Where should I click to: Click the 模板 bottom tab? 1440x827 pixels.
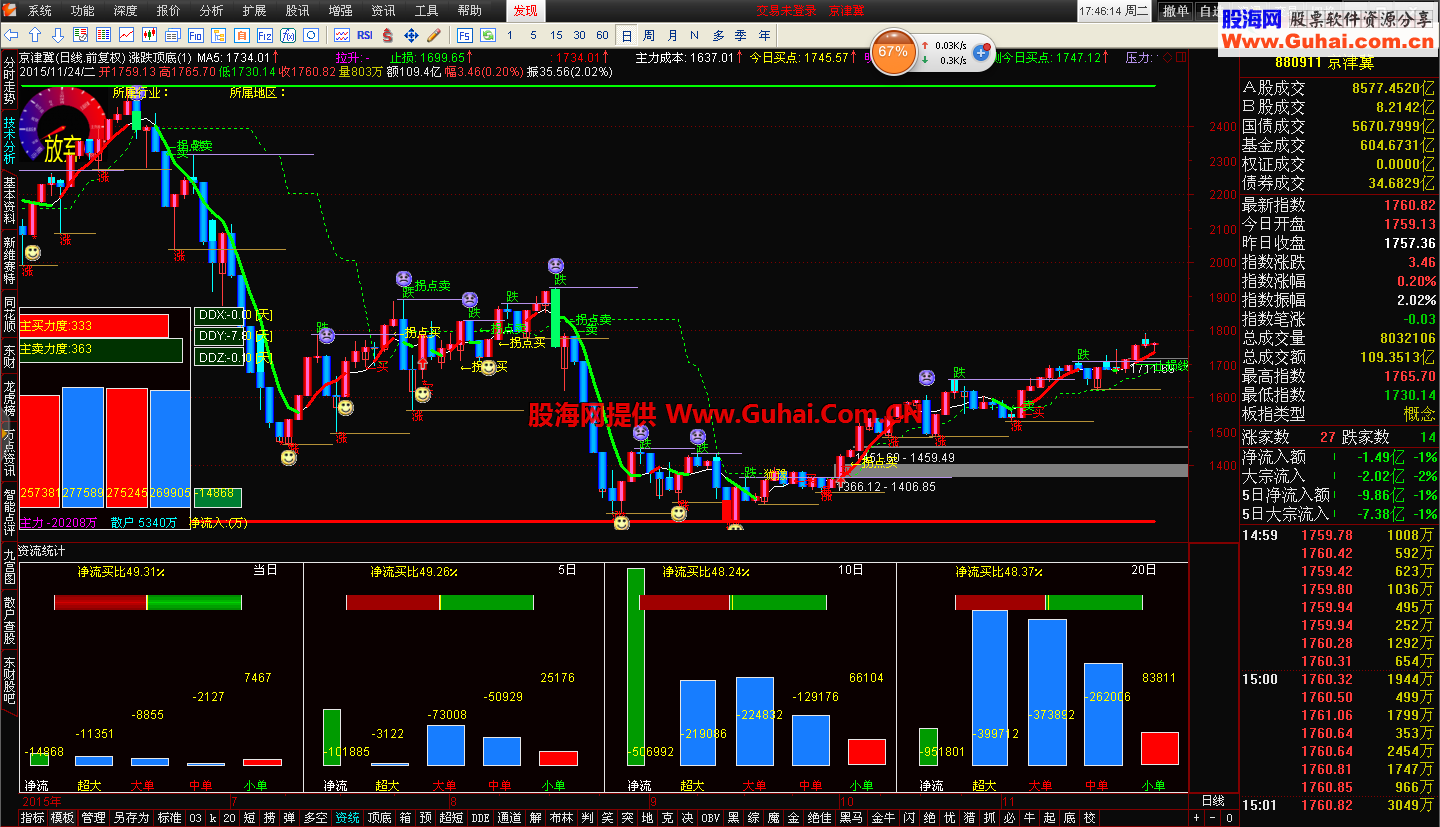(62, 818)
